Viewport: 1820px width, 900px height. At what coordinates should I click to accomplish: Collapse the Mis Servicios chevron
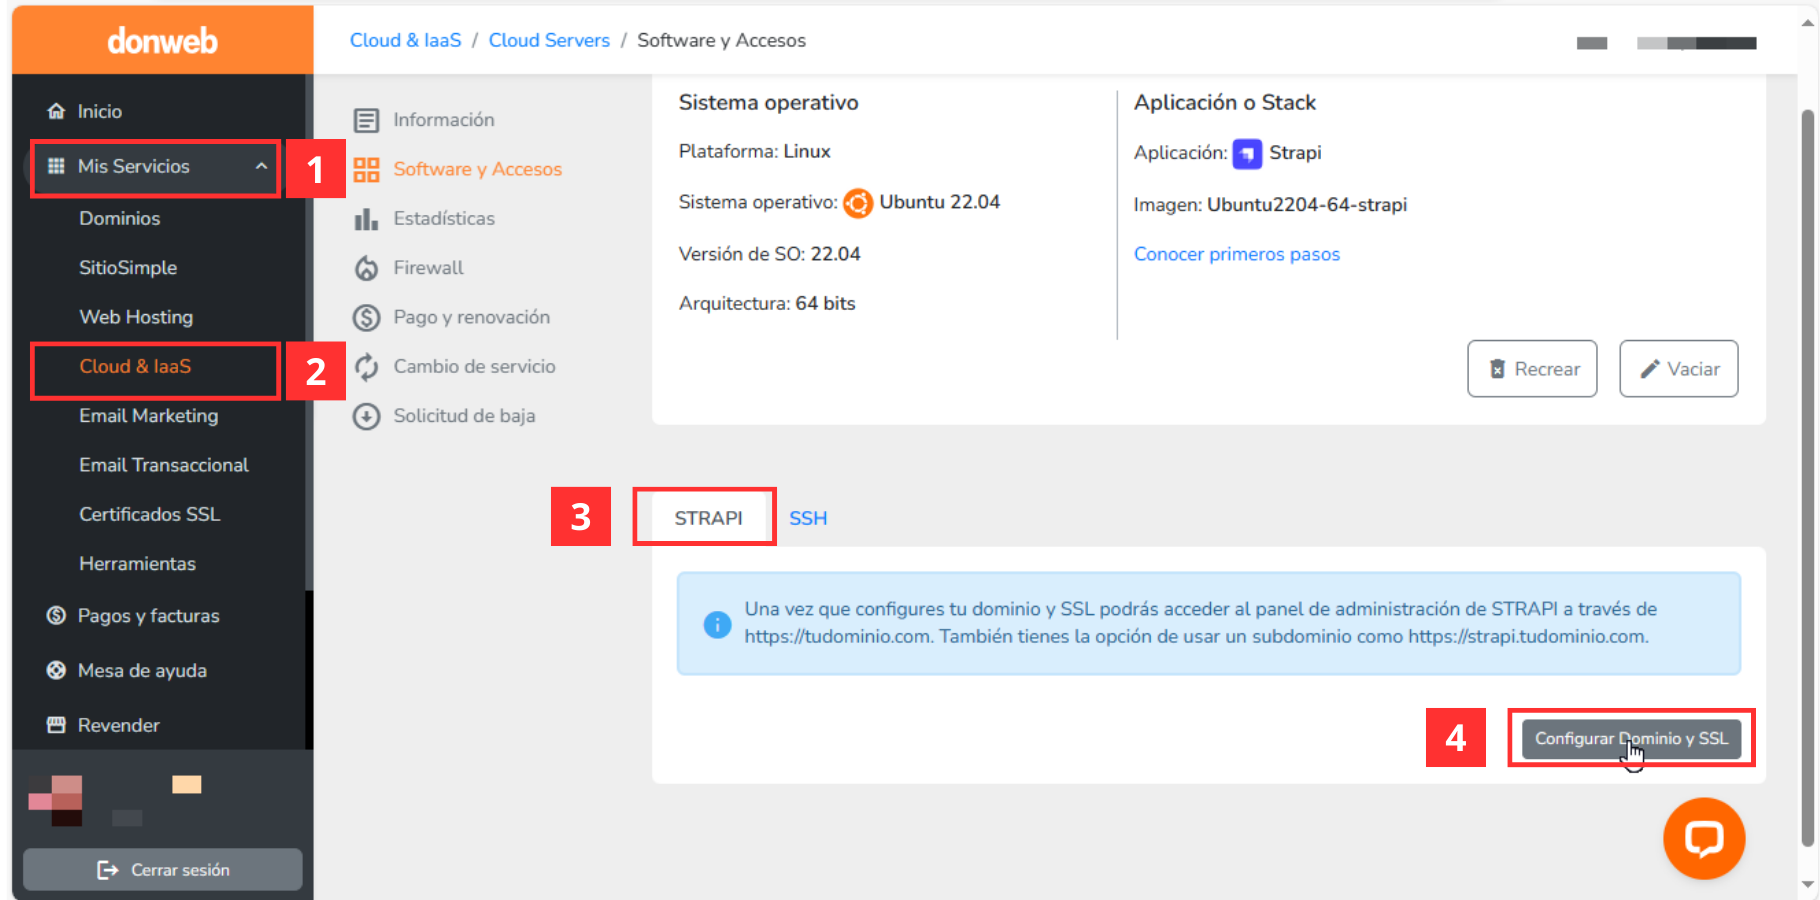click(261, 166)
